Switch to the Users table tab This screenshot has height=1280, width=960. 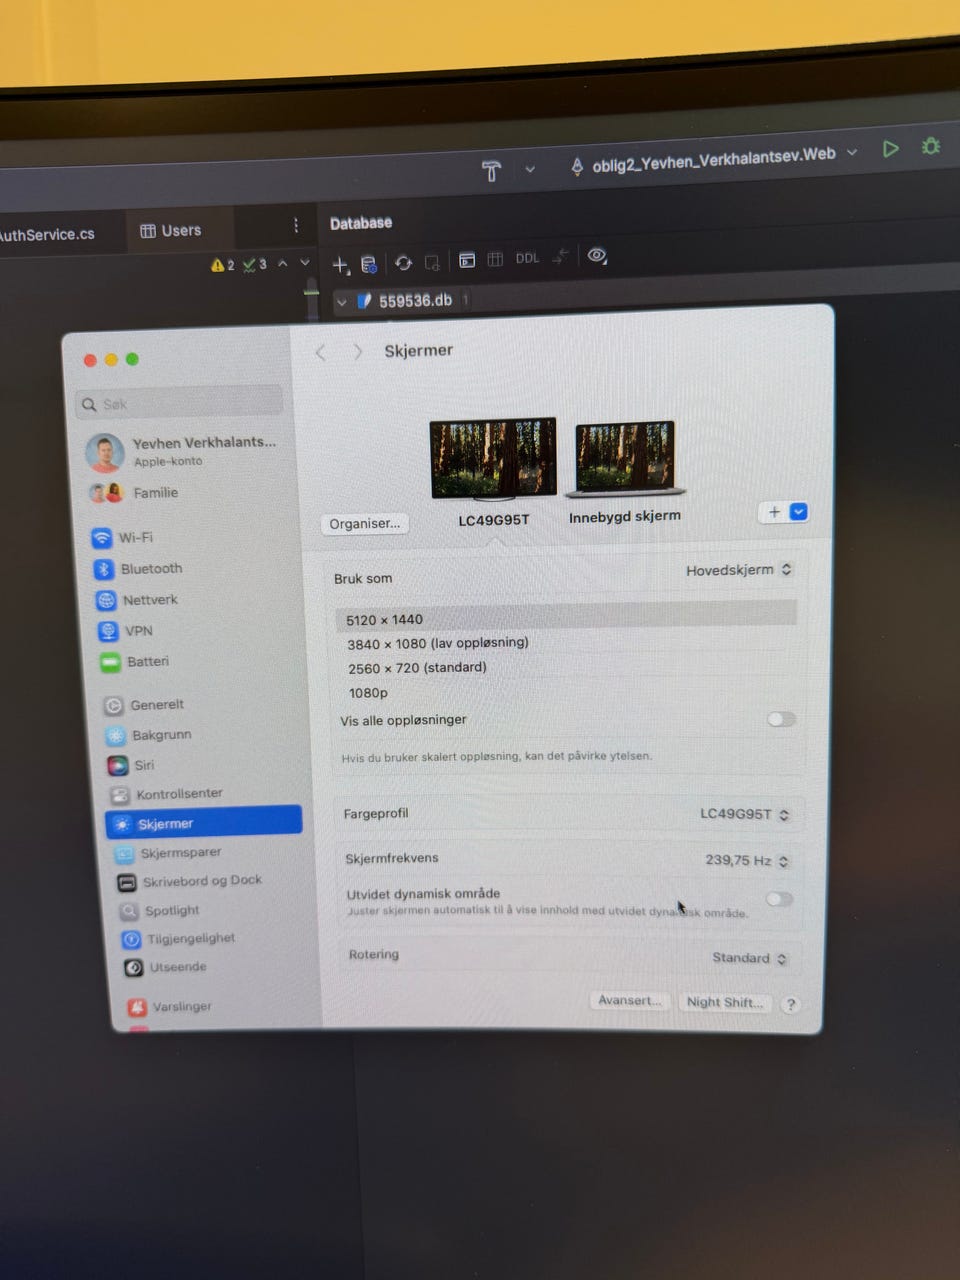[171, 231]
